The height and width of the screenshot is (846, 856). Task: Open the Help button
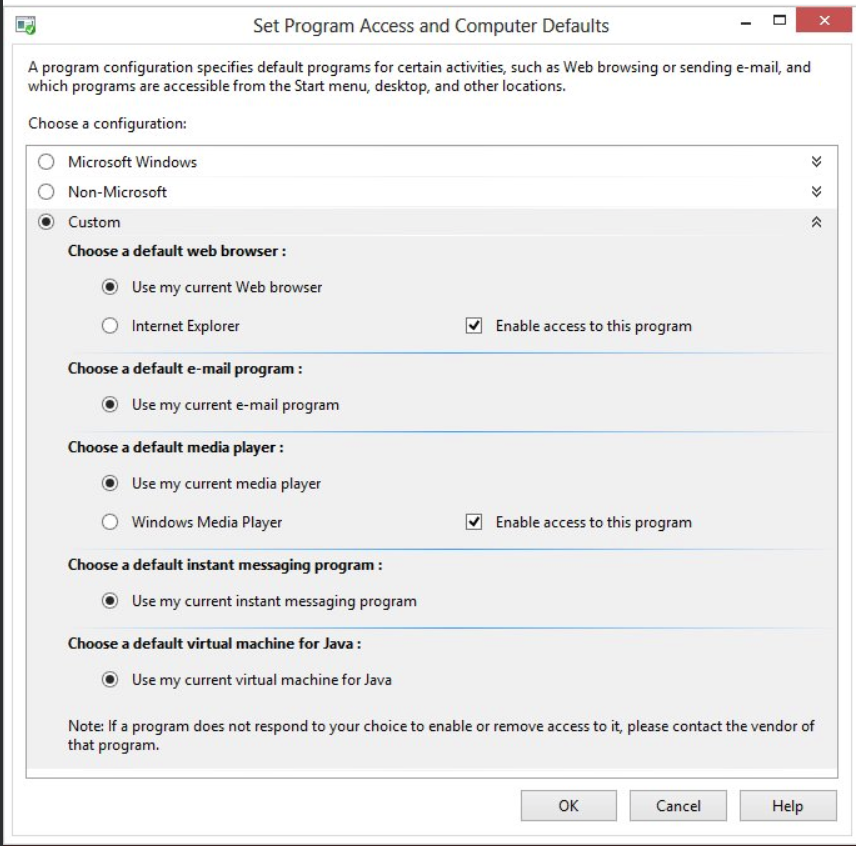(788, 806)
